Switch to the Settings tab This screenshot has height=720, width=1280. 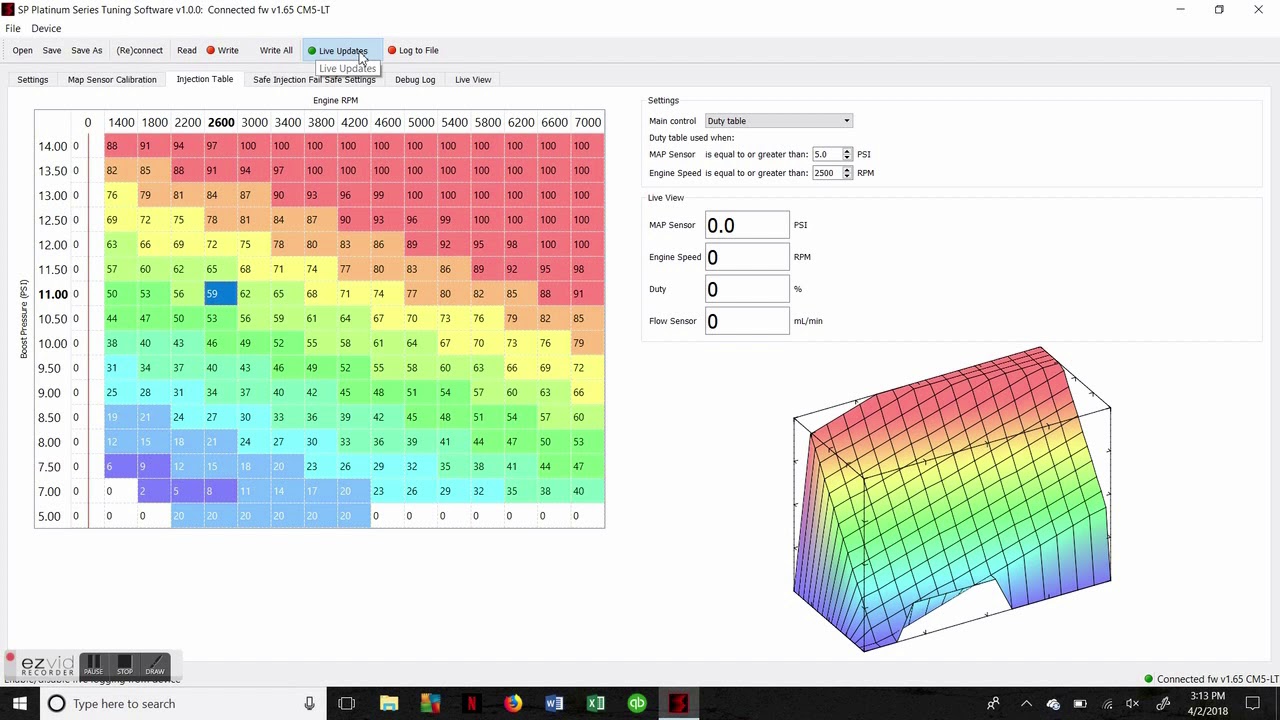click(x=32, y=79)
